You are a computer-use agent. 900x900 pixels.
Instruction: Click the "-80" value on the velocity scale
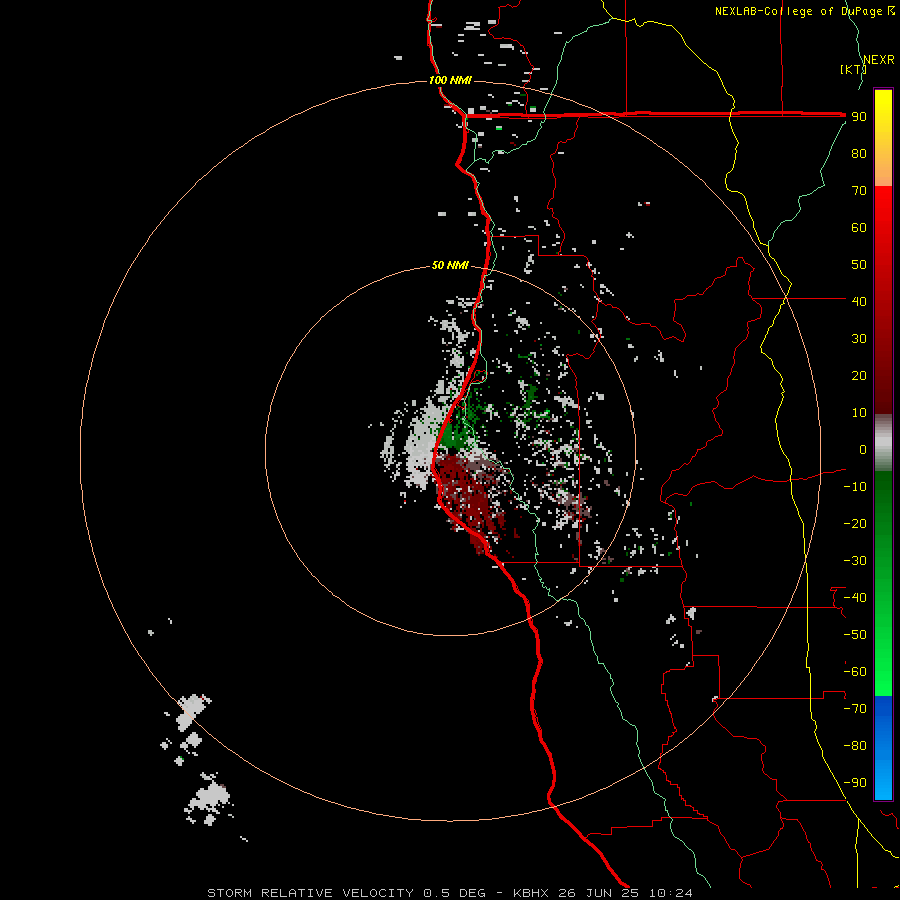click(855, 746)
